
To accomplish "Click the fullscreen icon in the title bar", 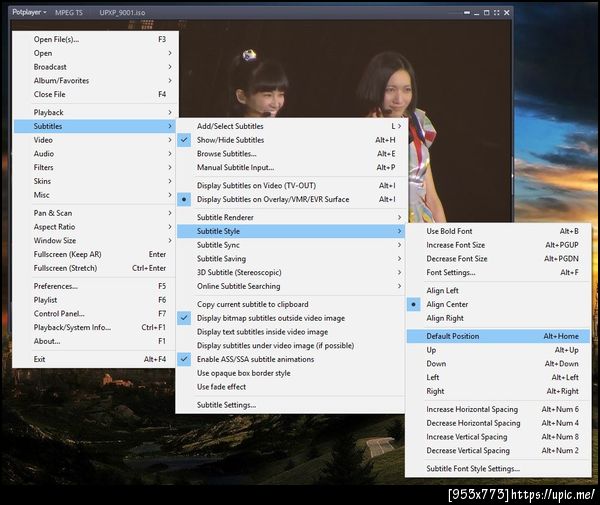I will coord(496,13).
